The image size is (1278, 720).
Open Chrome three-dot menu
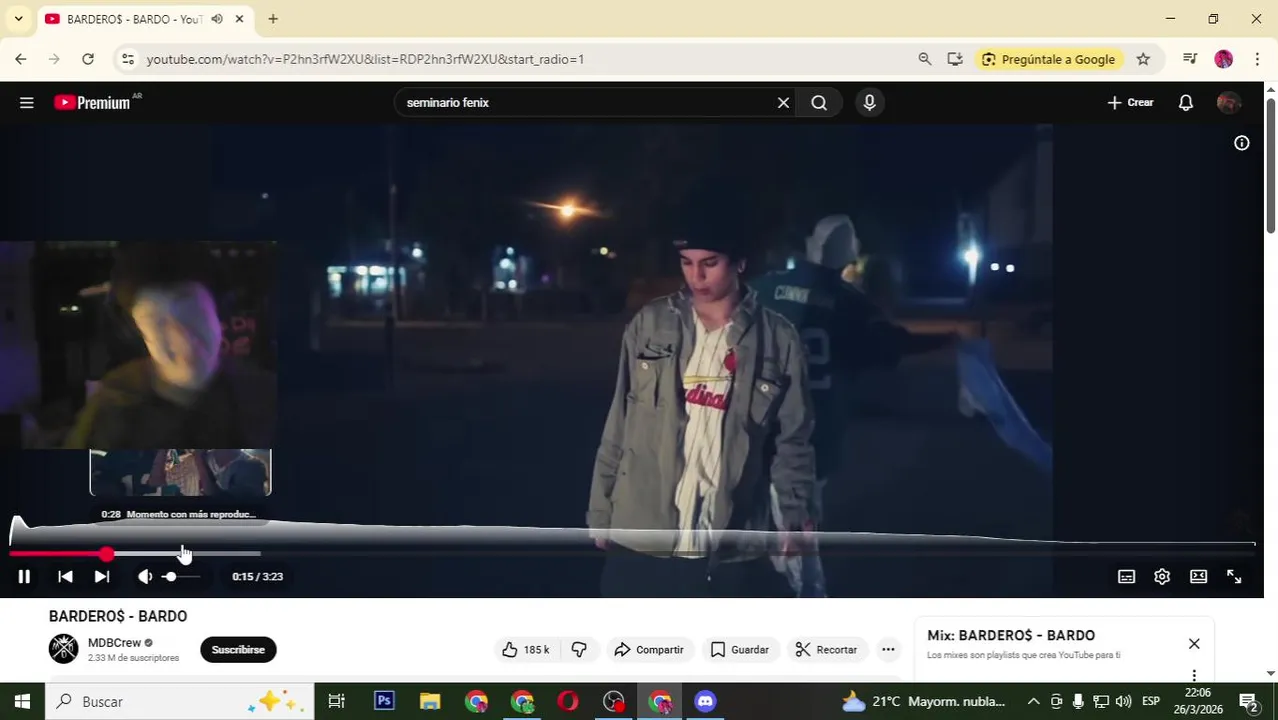click(x=1257, y=59)
